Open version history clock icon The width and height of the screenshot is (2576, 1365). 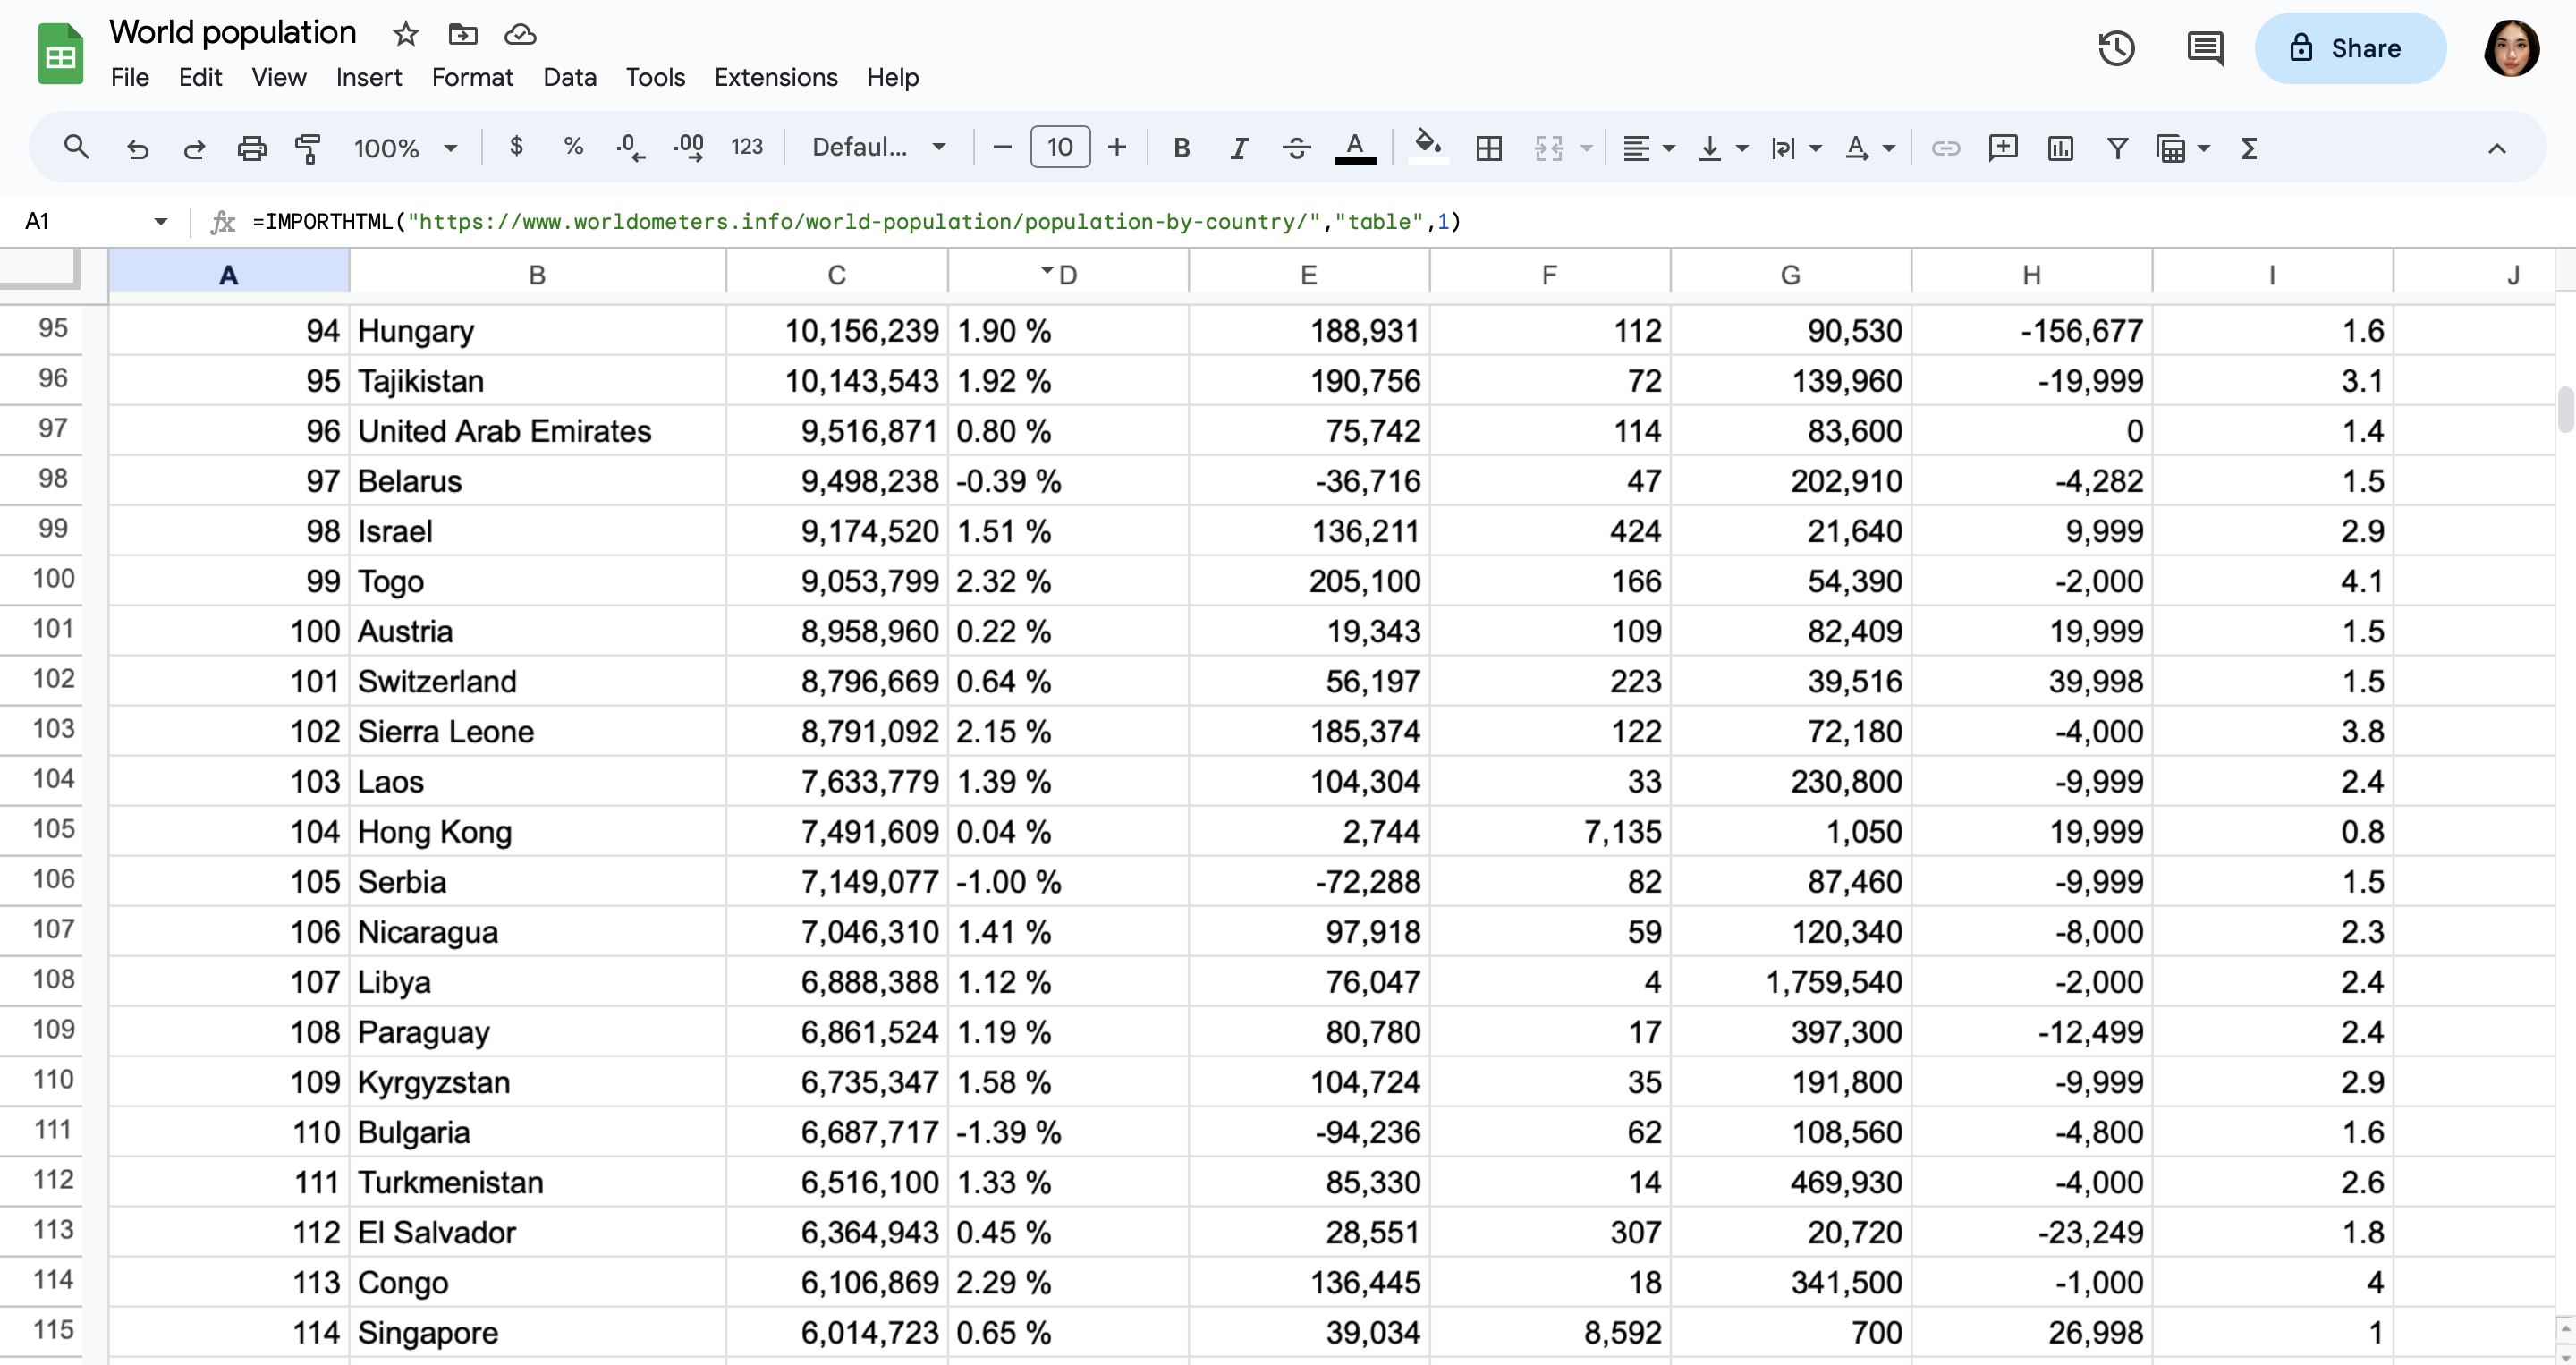(x=2116, y=48)
